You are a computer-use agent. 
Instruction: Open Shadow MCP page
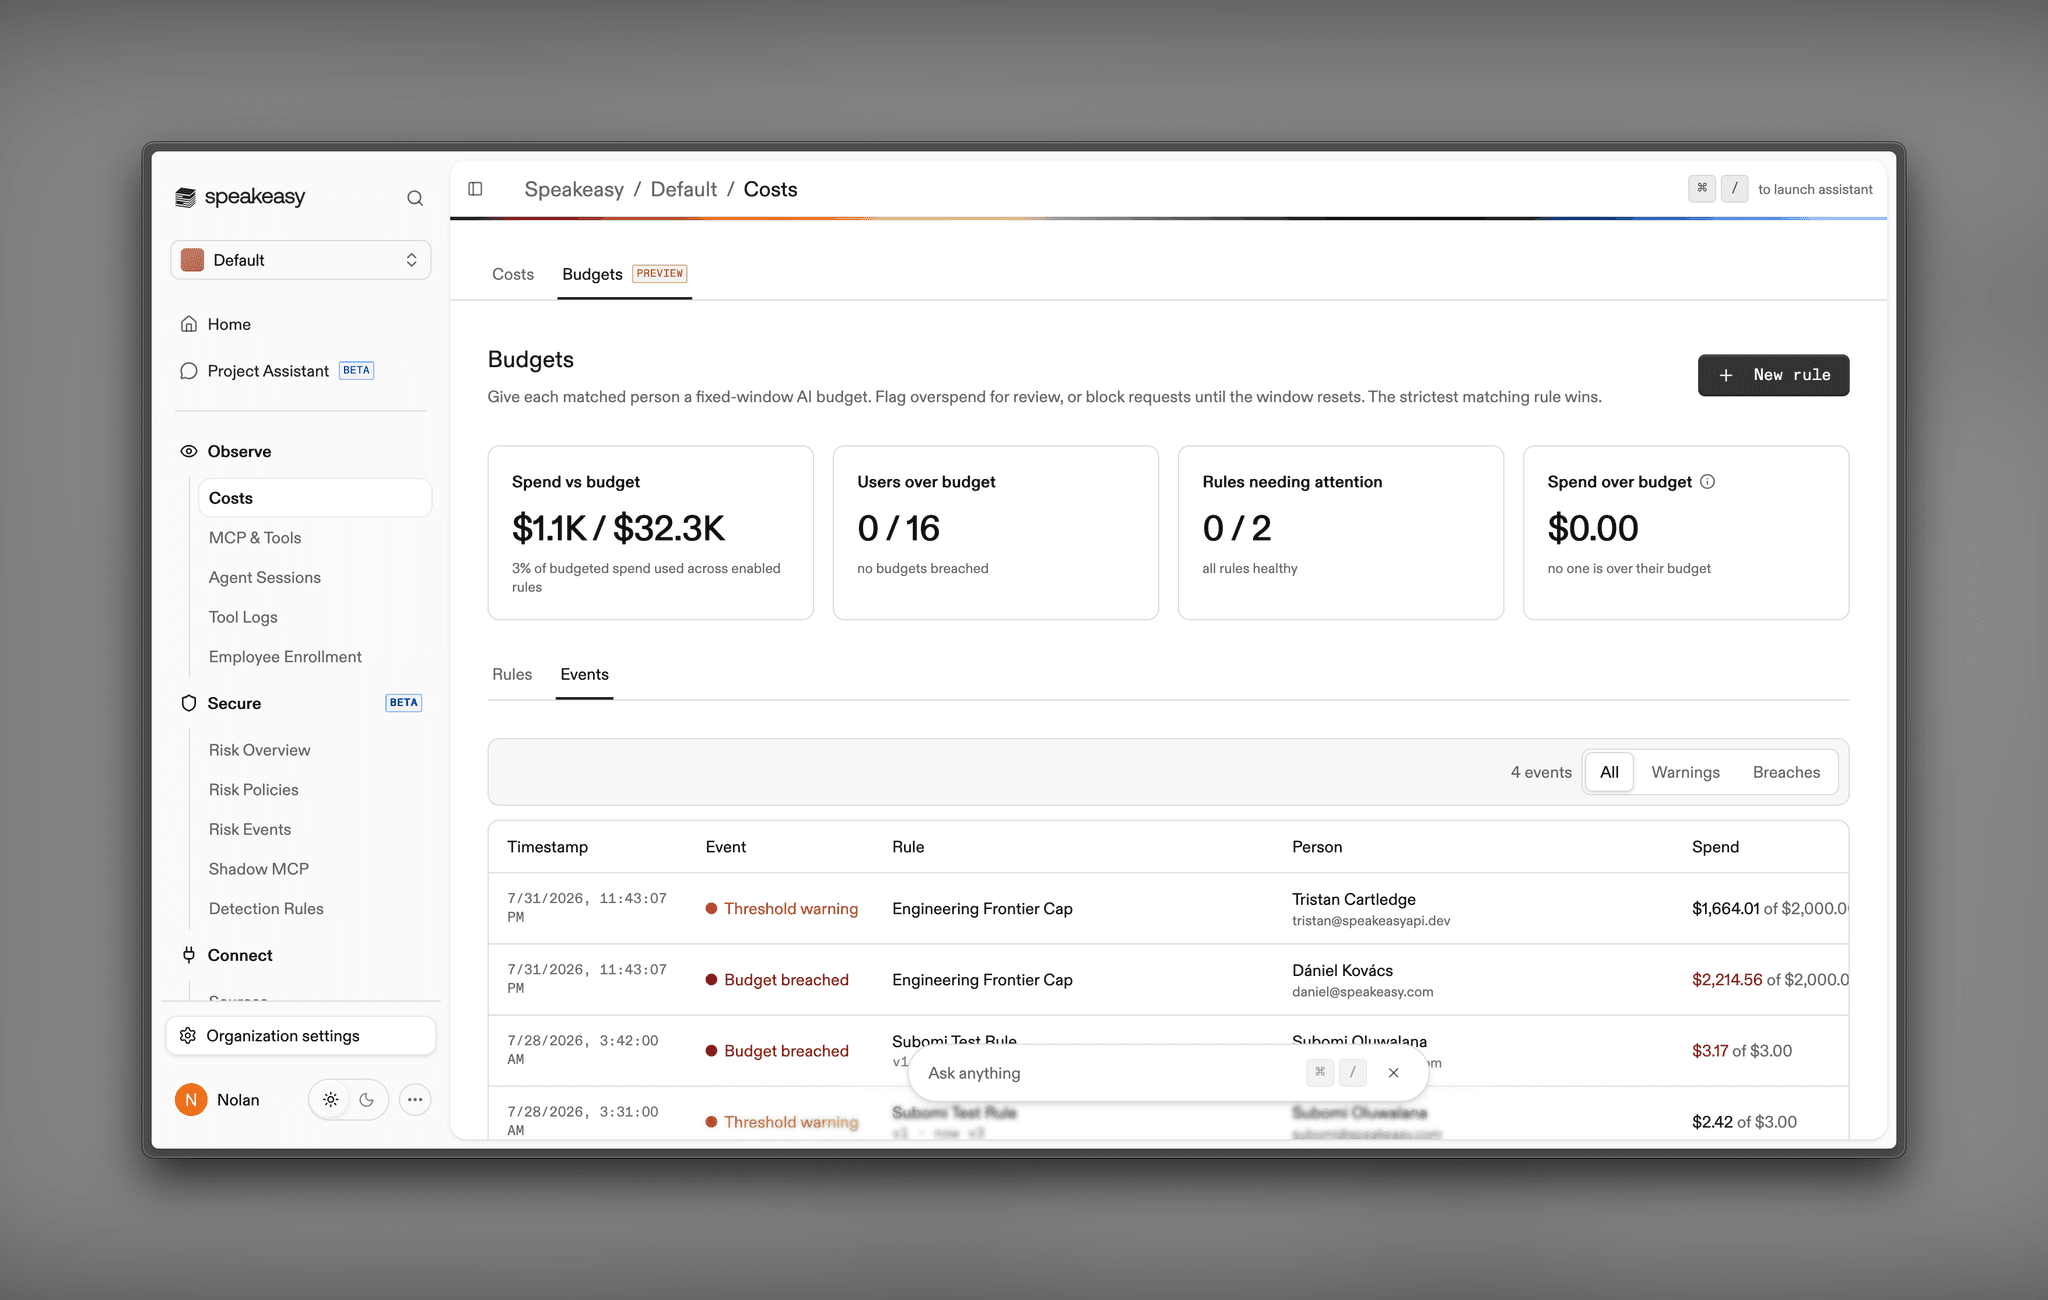click(x=259, y=869)
